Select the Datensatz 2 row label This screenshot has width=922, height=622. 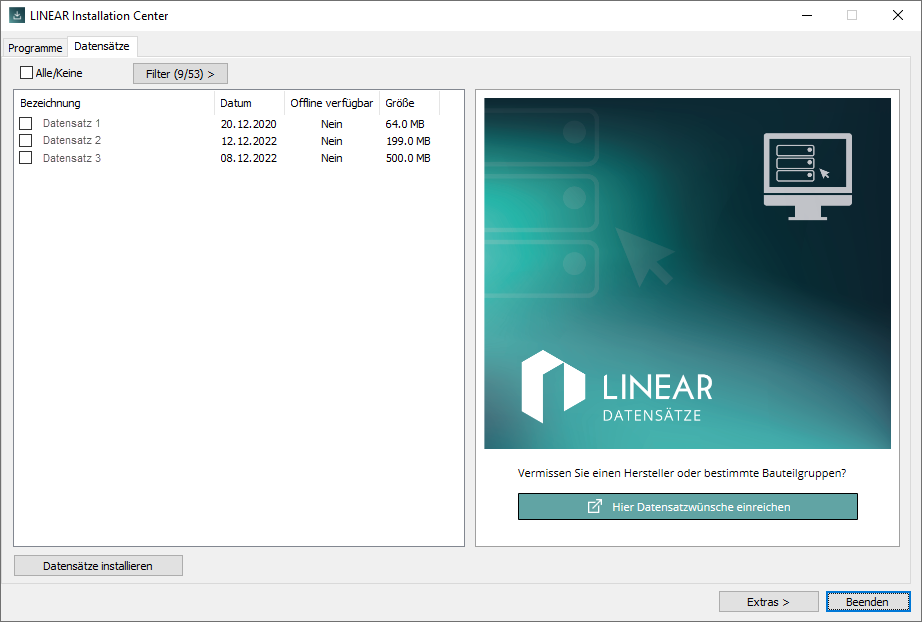pos(72,141)
